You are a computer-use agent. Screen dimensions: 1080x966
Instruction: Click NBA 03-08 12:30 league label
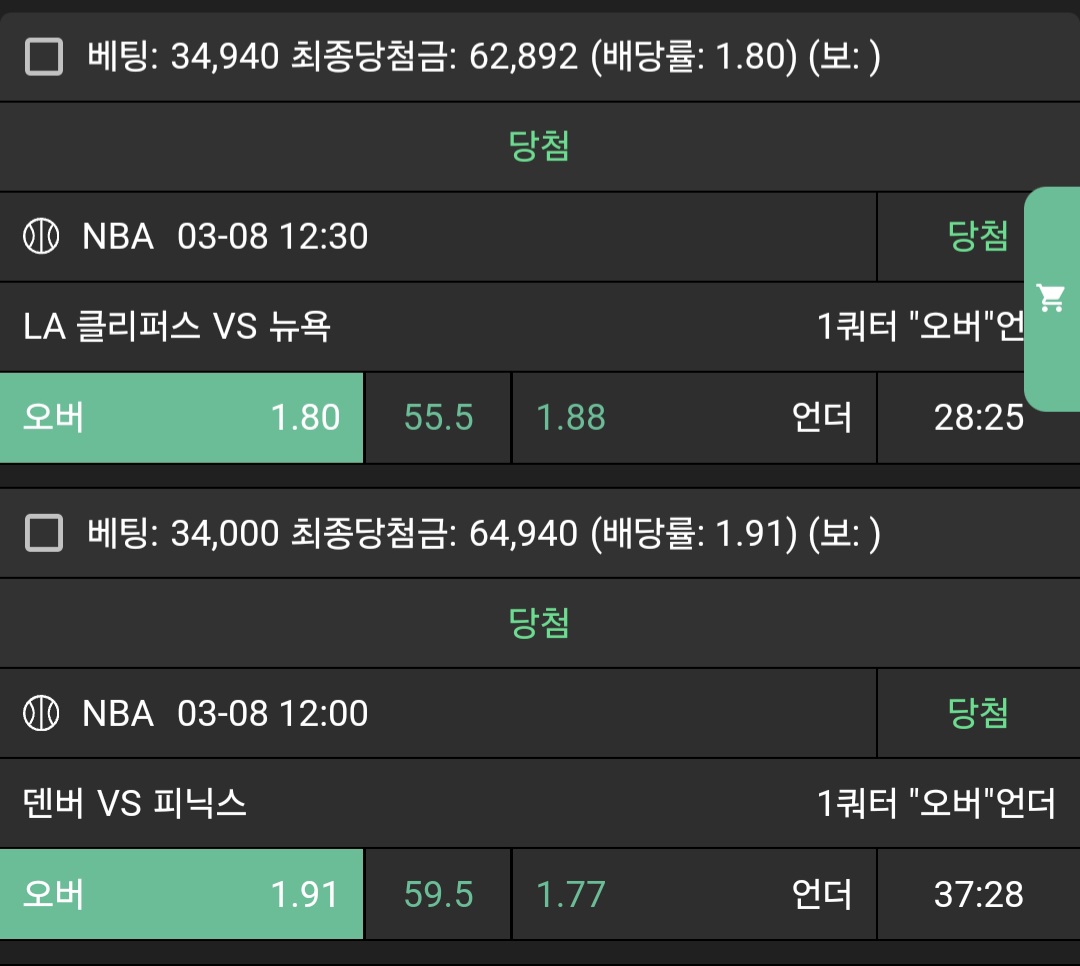pyautogui.click(x=225, y=237)
